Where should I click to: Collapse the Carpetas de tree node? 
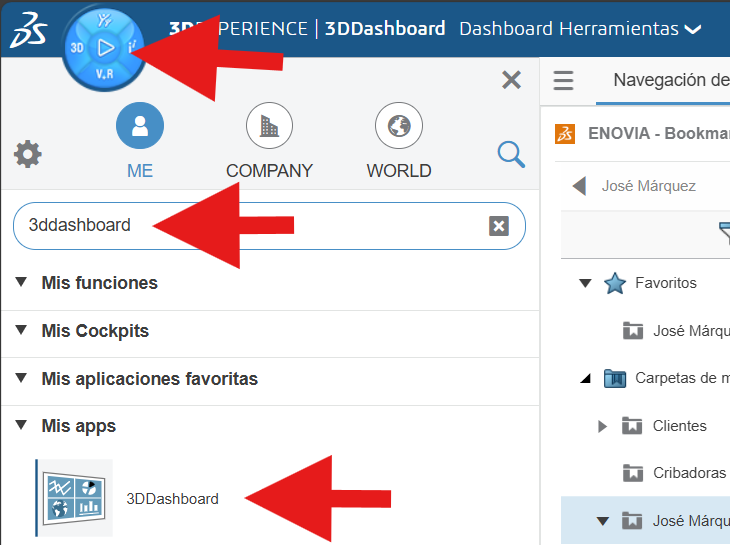coord(585,378)
